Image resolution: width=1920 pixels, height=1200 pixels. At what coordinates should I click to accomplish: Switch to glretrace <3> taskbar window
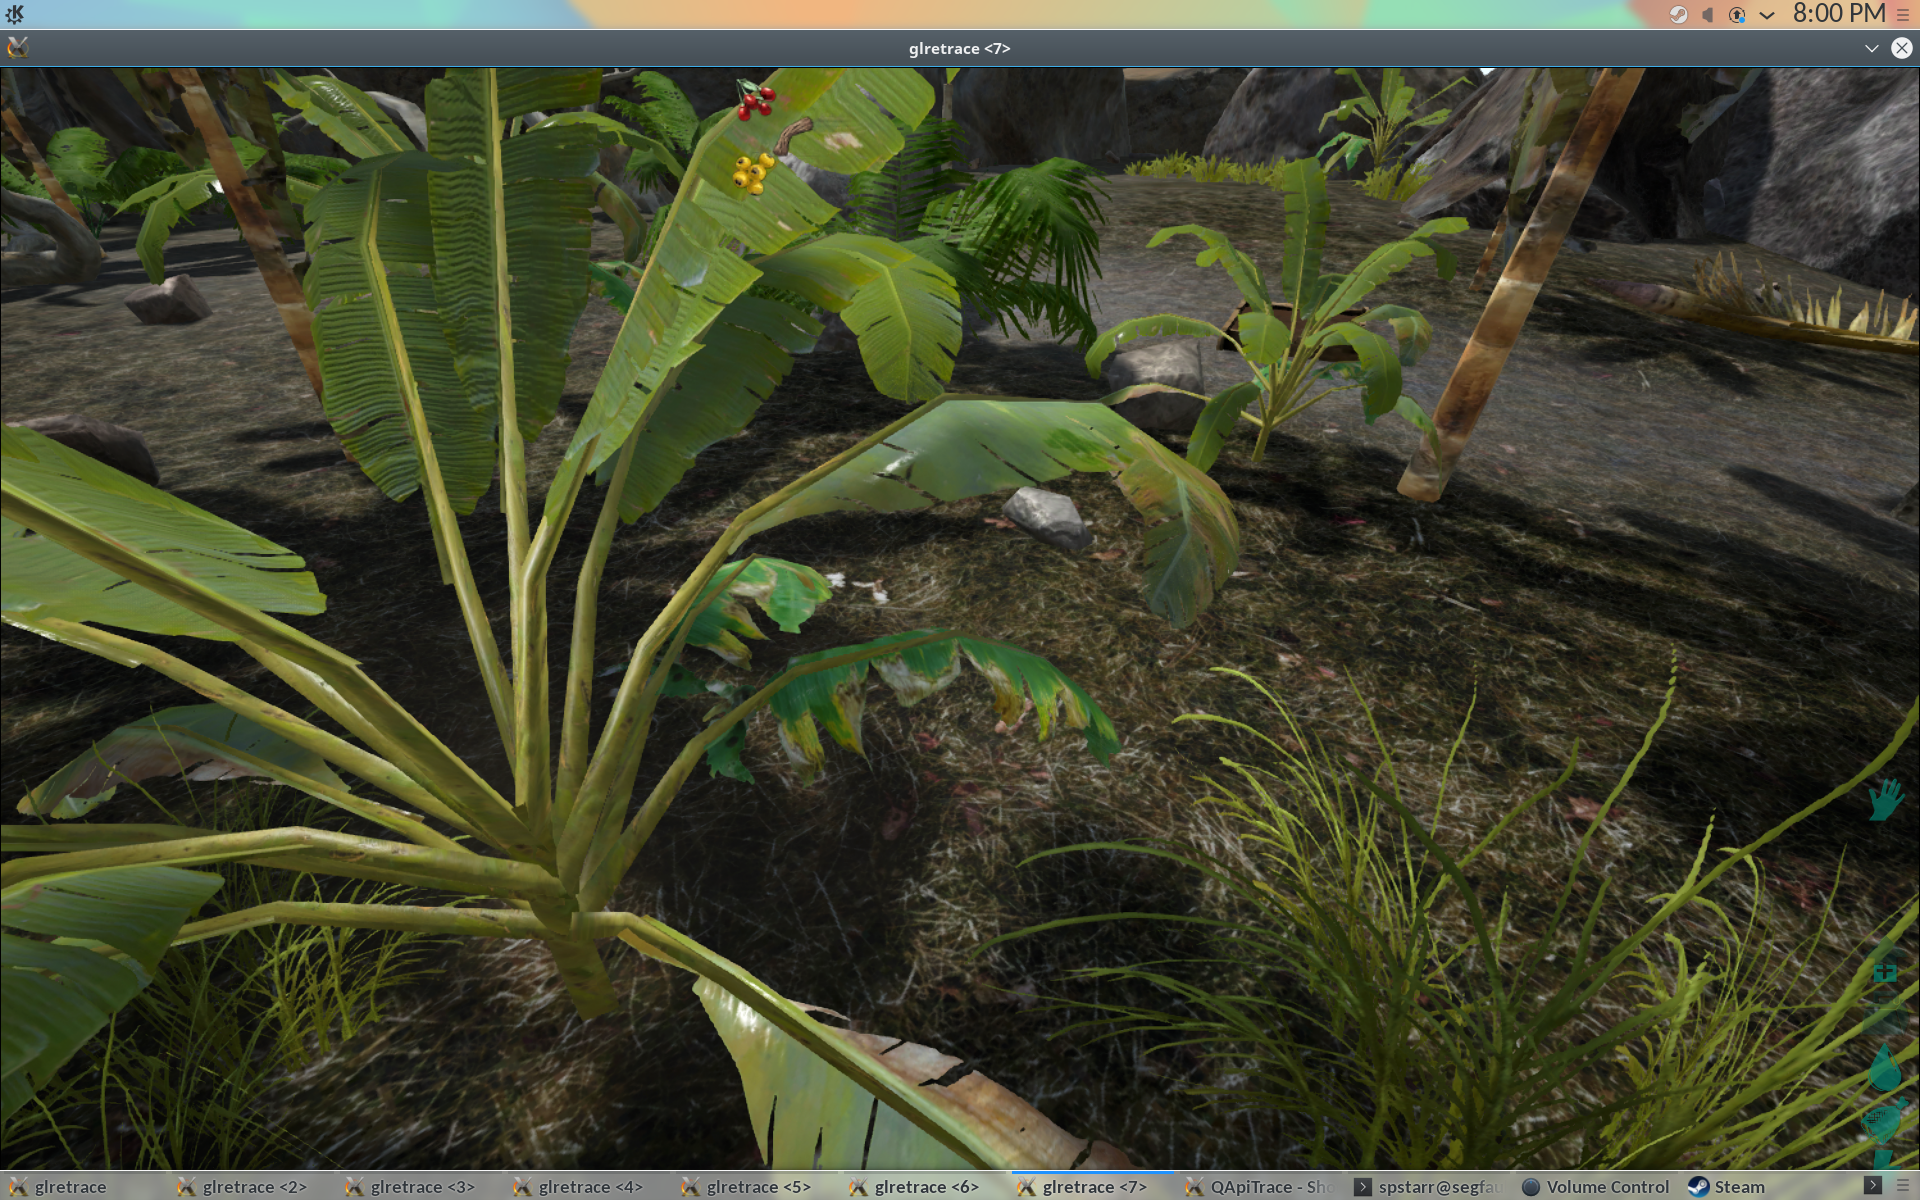click(420, 1187)
